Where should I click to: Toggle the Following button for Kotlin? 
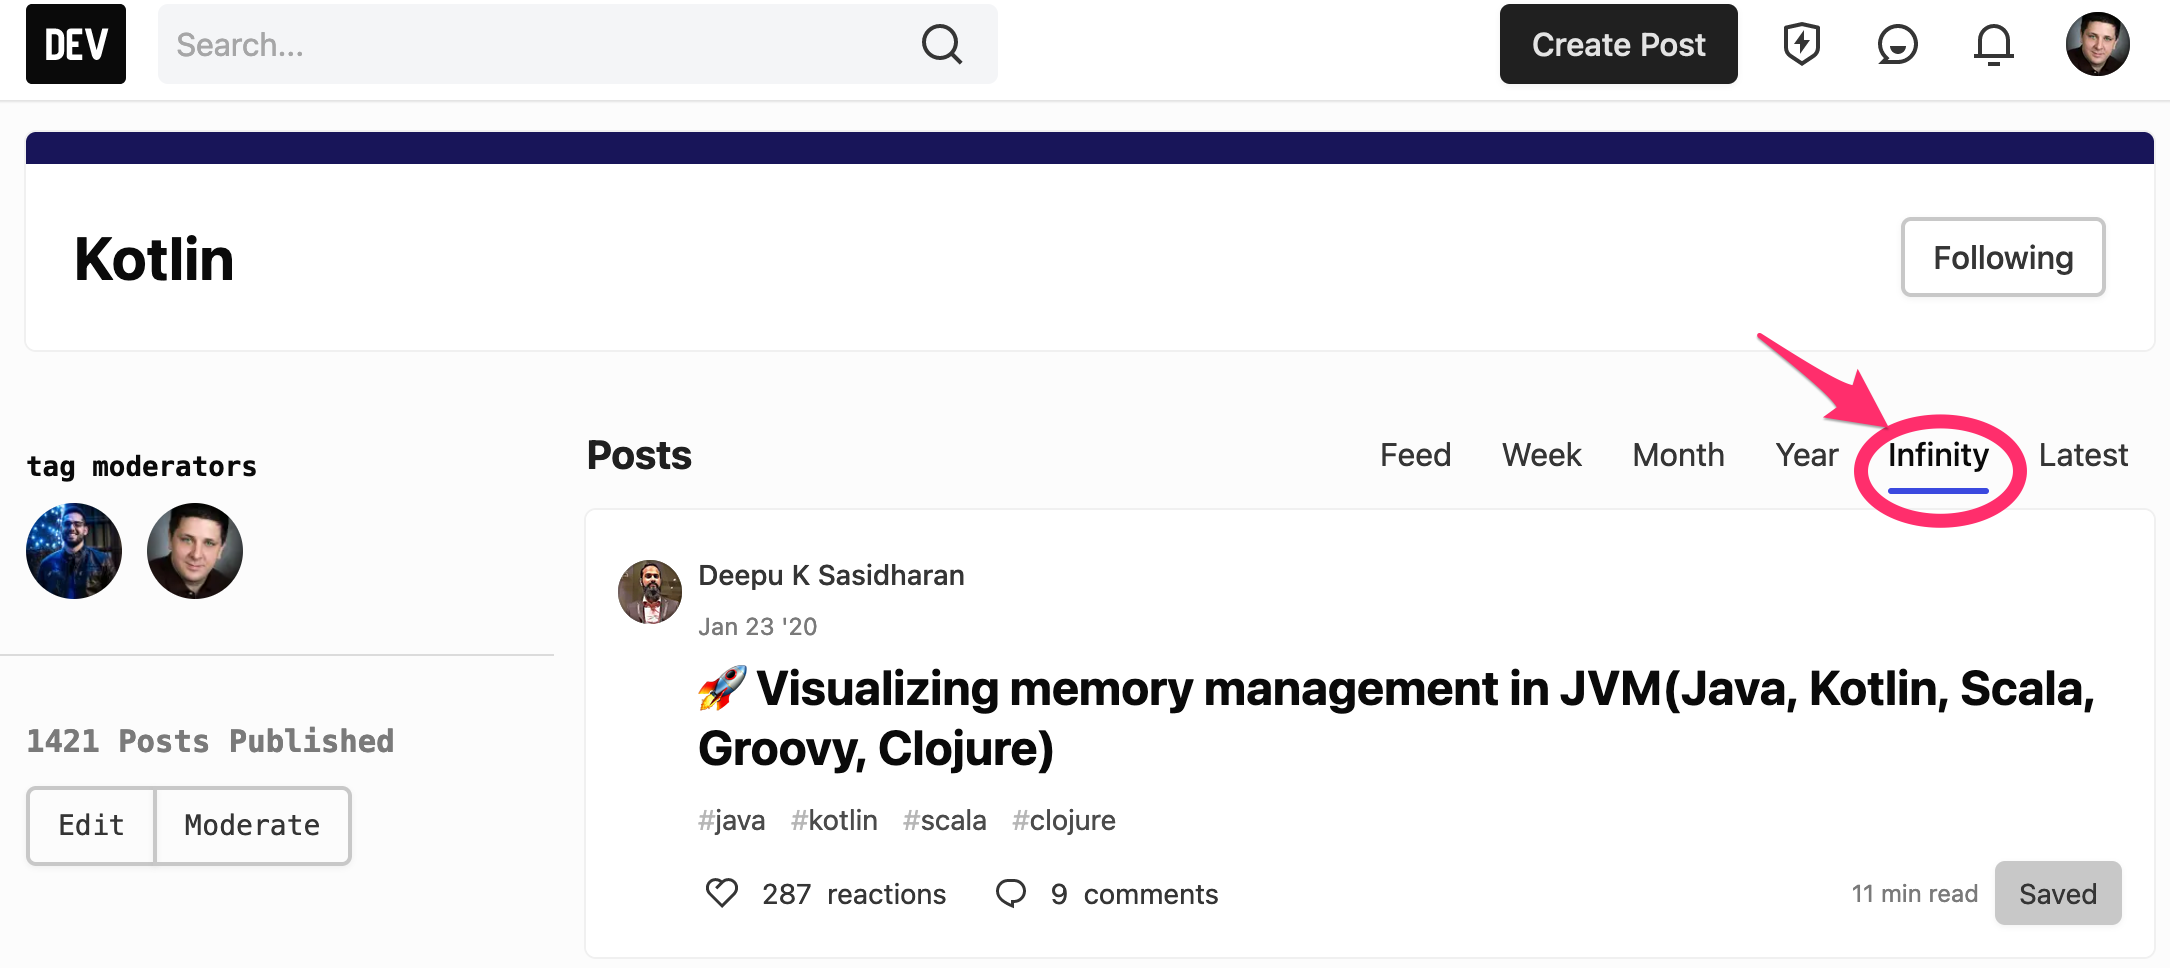tap(2003, 257)
